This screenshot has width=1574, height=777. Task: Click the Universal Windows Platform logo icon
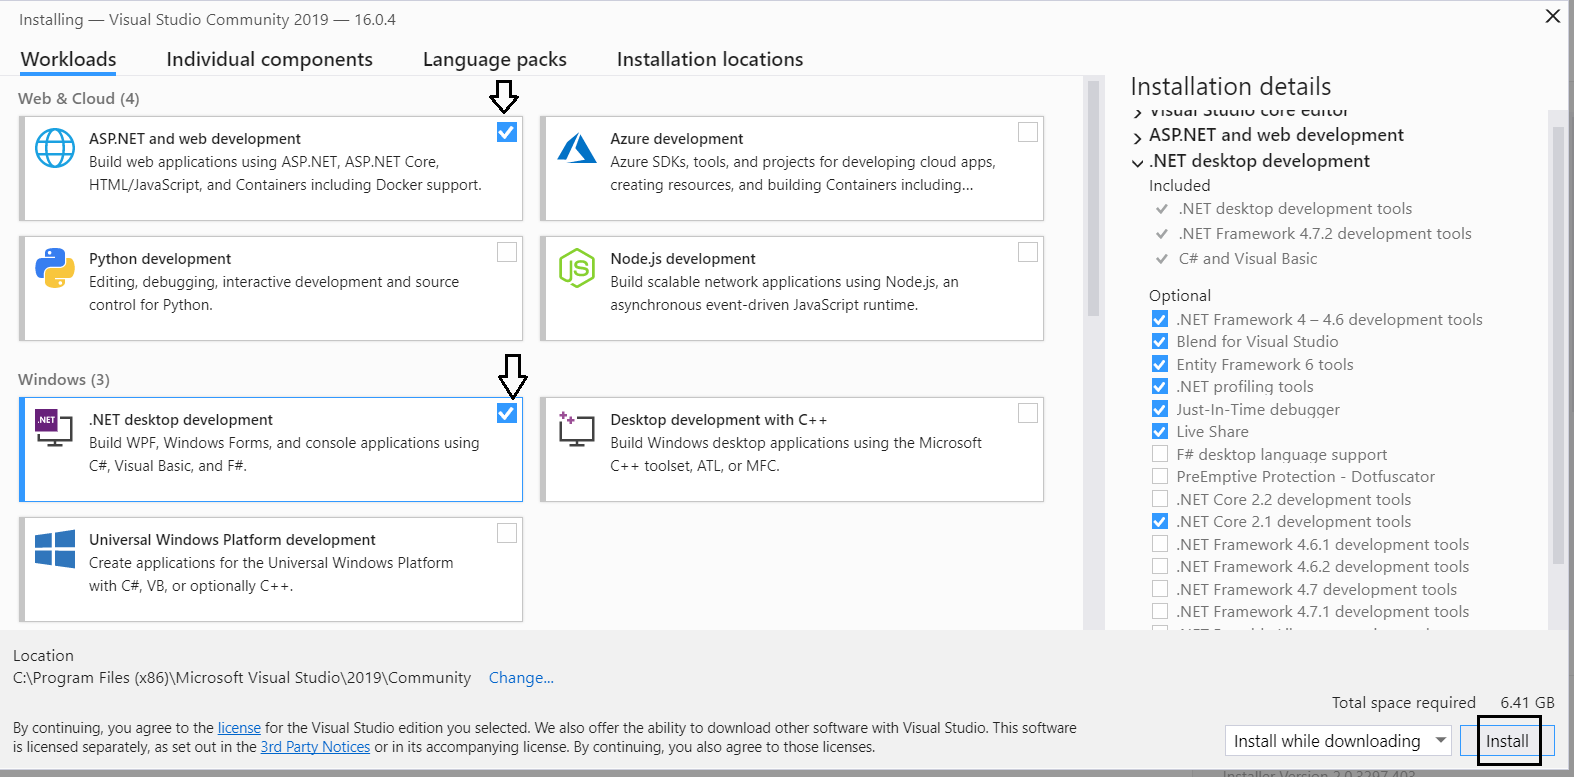[55, 549]
